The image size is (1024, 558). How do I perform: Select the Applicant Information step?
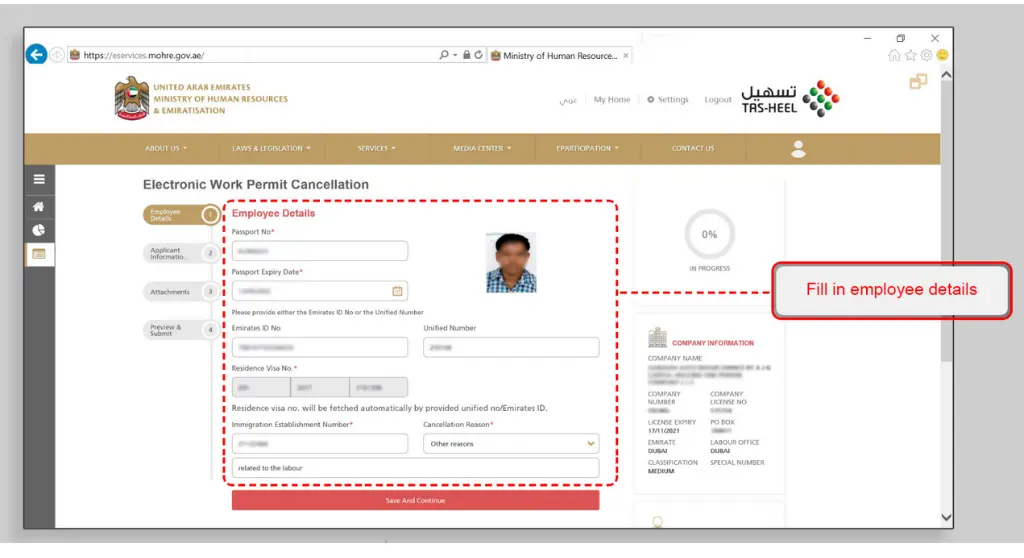[180, 254]
